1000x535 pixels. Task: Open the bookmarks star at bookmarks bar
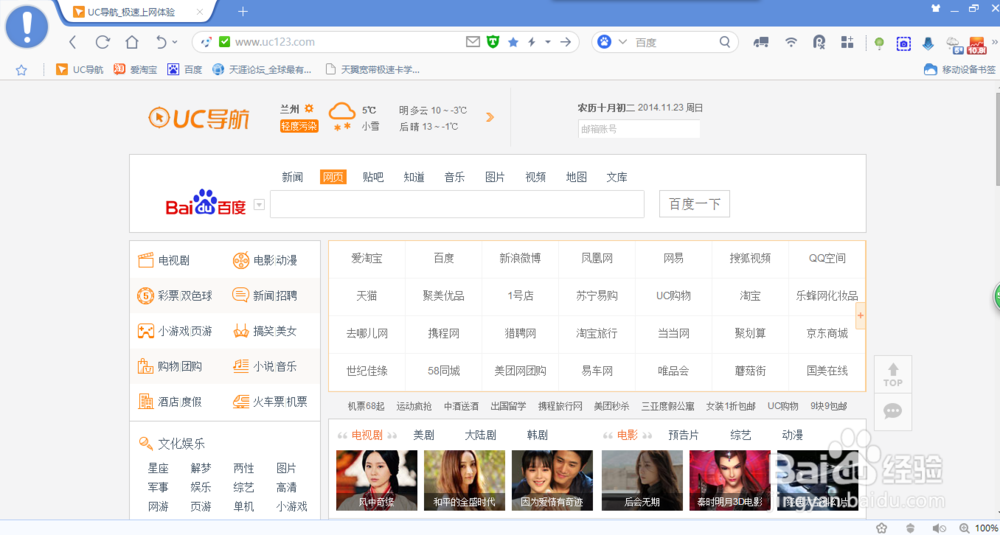[21, 70]
